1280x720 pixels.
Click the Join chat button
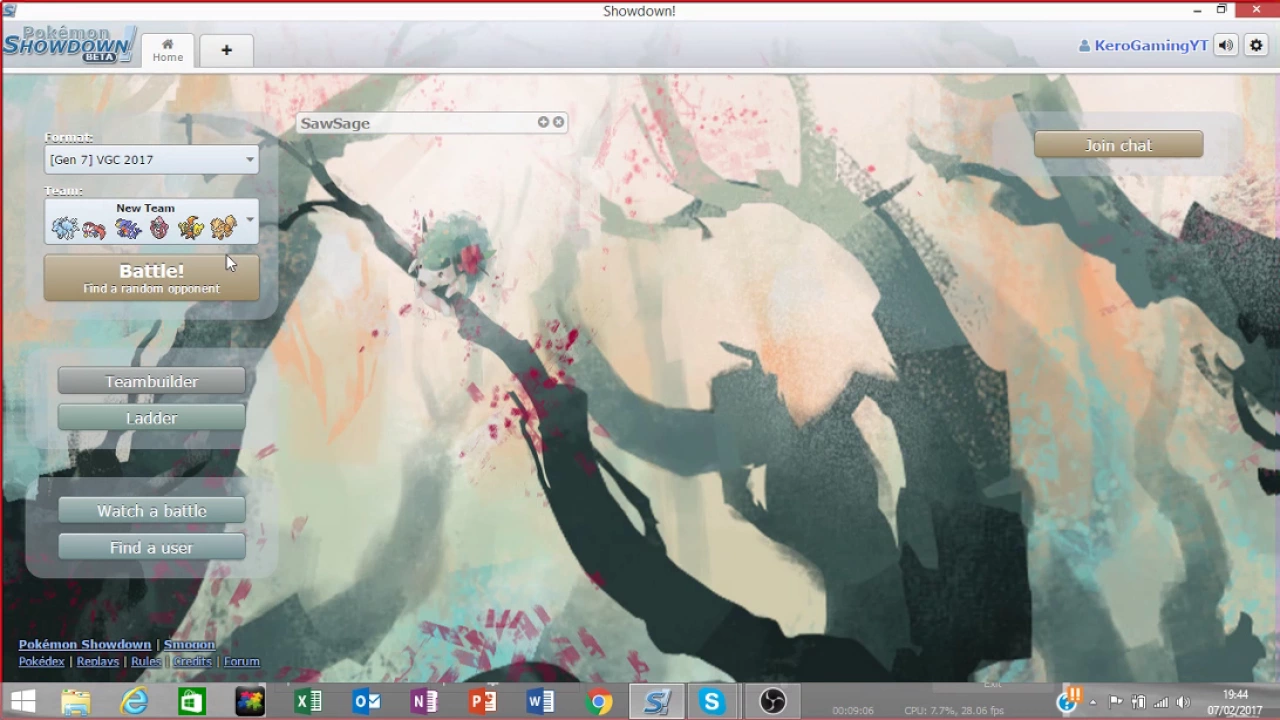1118,145
